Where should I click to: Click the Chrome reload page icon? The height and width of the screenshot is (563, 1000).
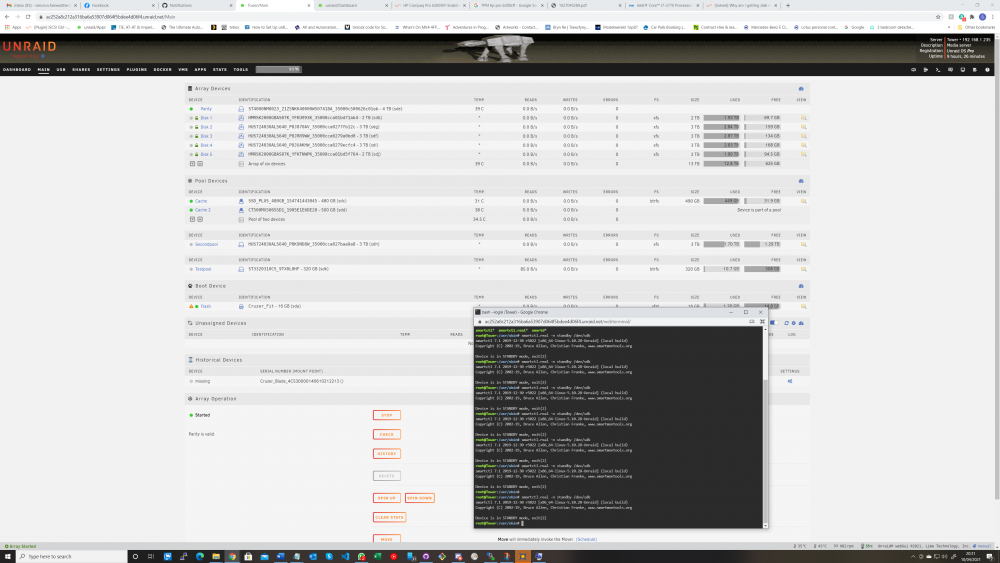(28, 17)
